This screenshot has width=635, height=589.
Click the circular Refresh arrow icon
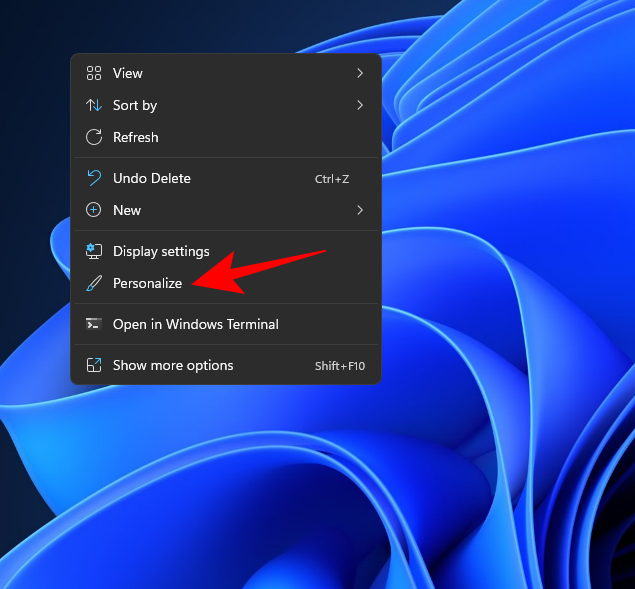click(94, 137)
